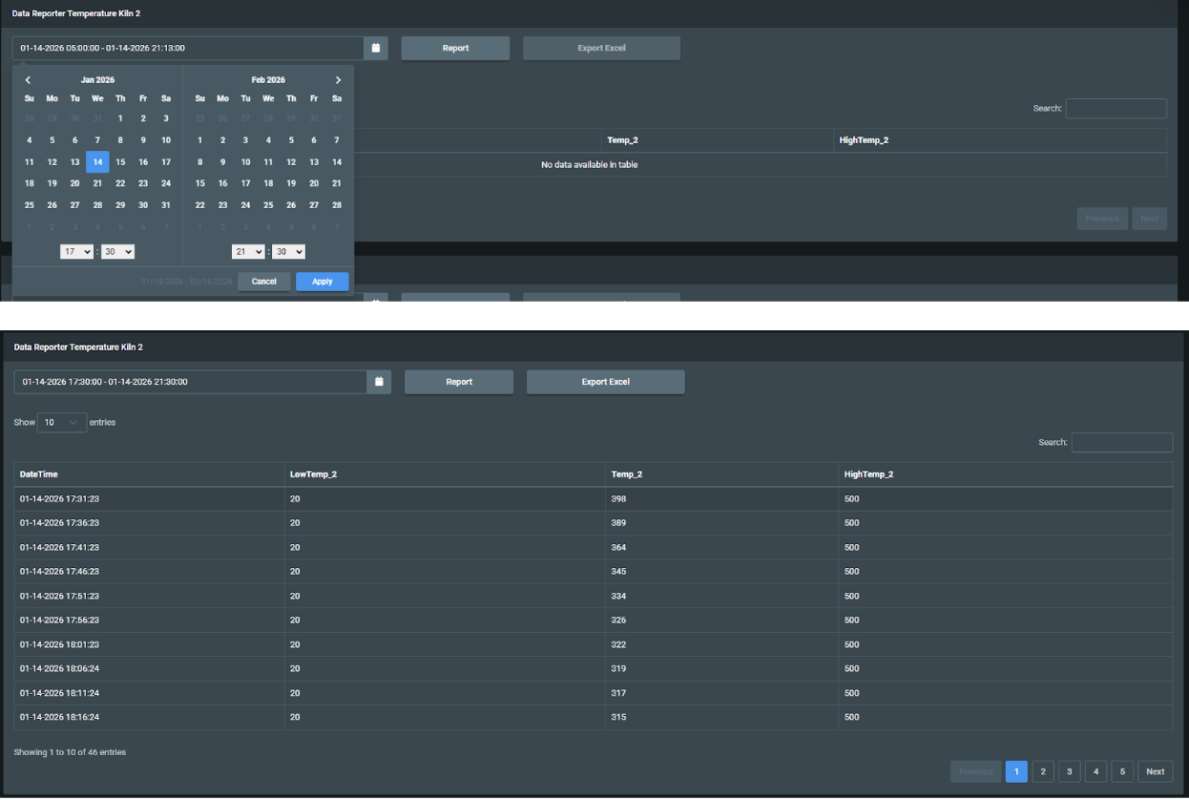The height and width of the screenshot is (800, 1189).
Task: Open start minute dropdown under Jan 2026
Action: pos(117,253)
